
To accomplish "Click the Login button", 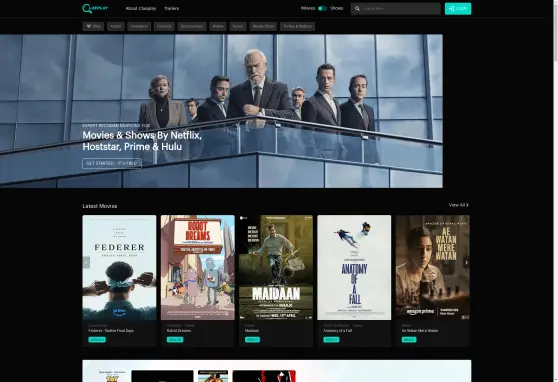I will (x=458, y=9).
